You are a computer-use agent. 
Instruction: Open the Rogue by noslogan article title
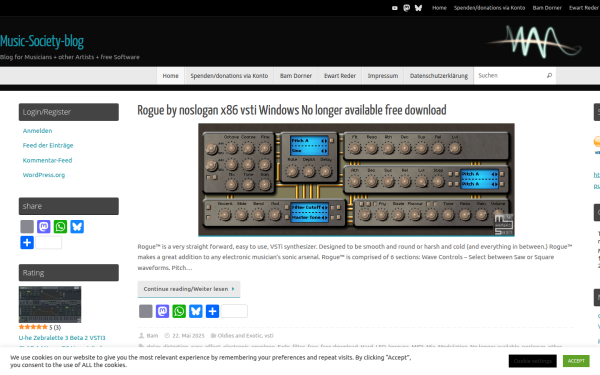pyautogui.click(x=292, y=110)
